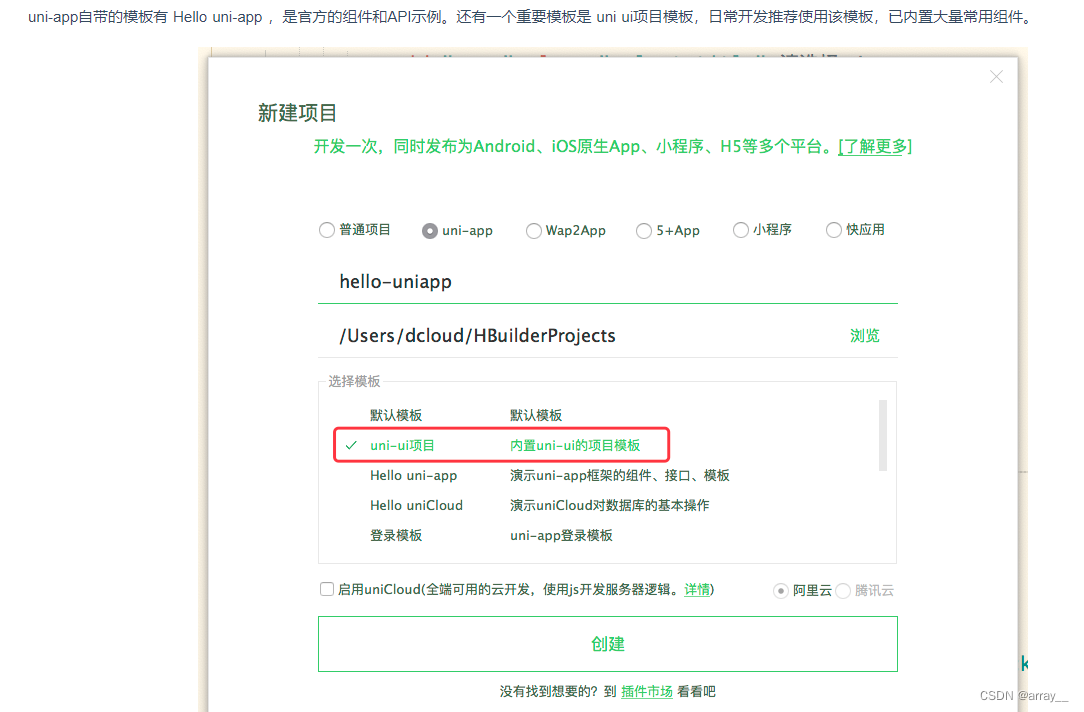The image size is (1084, 712).
Task: Click the checkmark next to uni-ui项目
Action: (x=351, y=445)
